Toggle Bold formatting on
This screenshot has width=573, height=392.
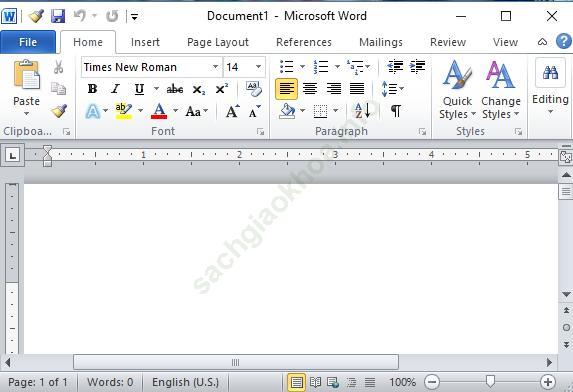tap(92, 89)
